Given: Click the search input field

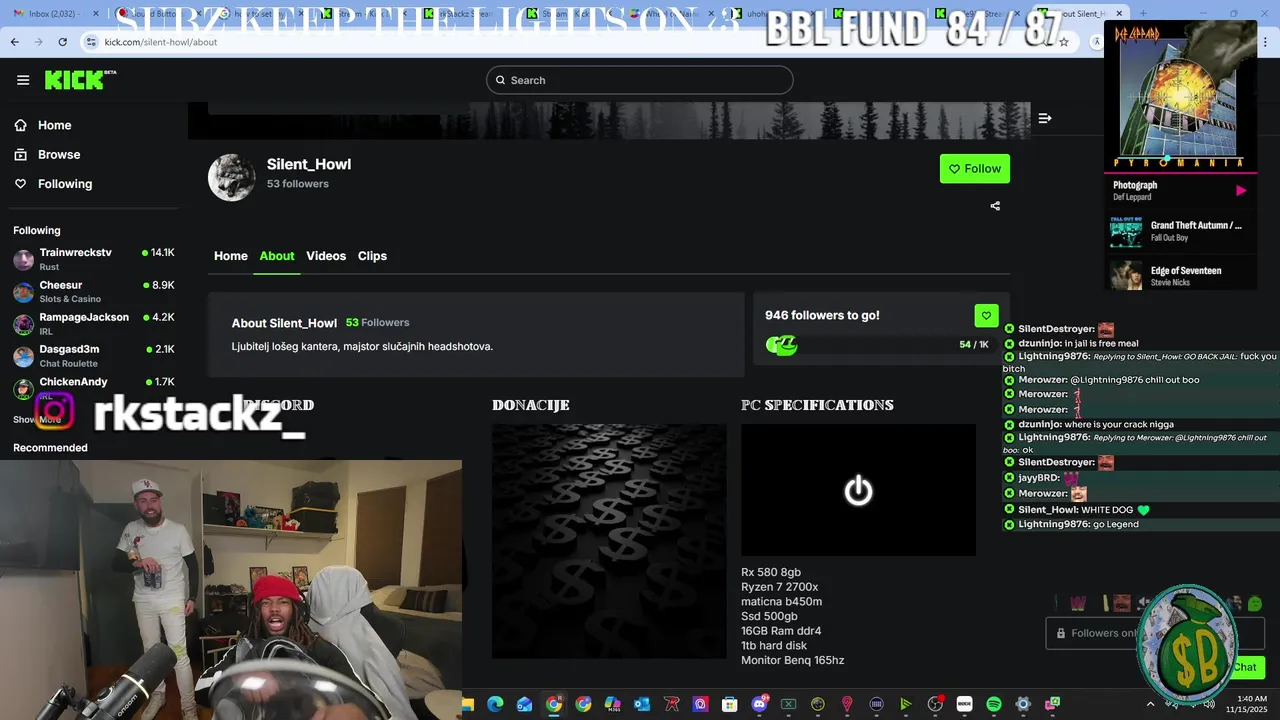Looking at the screenshot, I should pyautogui.click(x=640, y=80).
